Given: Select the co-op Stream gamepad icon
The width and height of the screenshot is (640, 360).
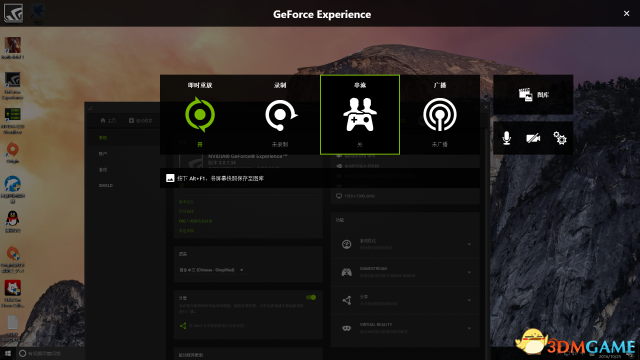Looking at the screenshot, I should point(360,115).
